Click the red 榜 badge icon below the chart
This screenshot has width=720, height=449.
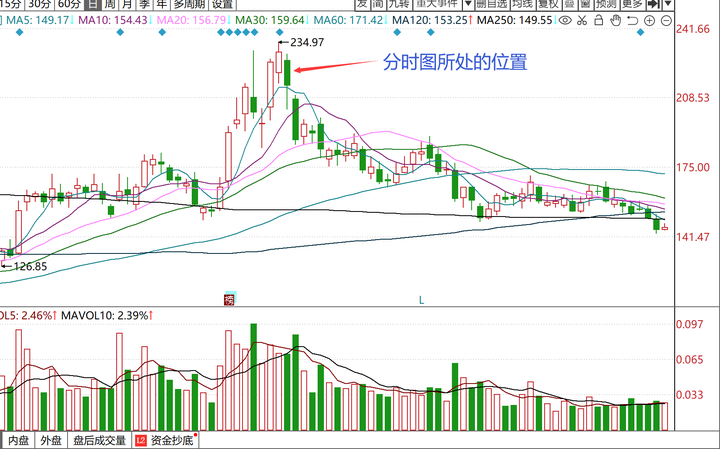[x=229, y=300]
